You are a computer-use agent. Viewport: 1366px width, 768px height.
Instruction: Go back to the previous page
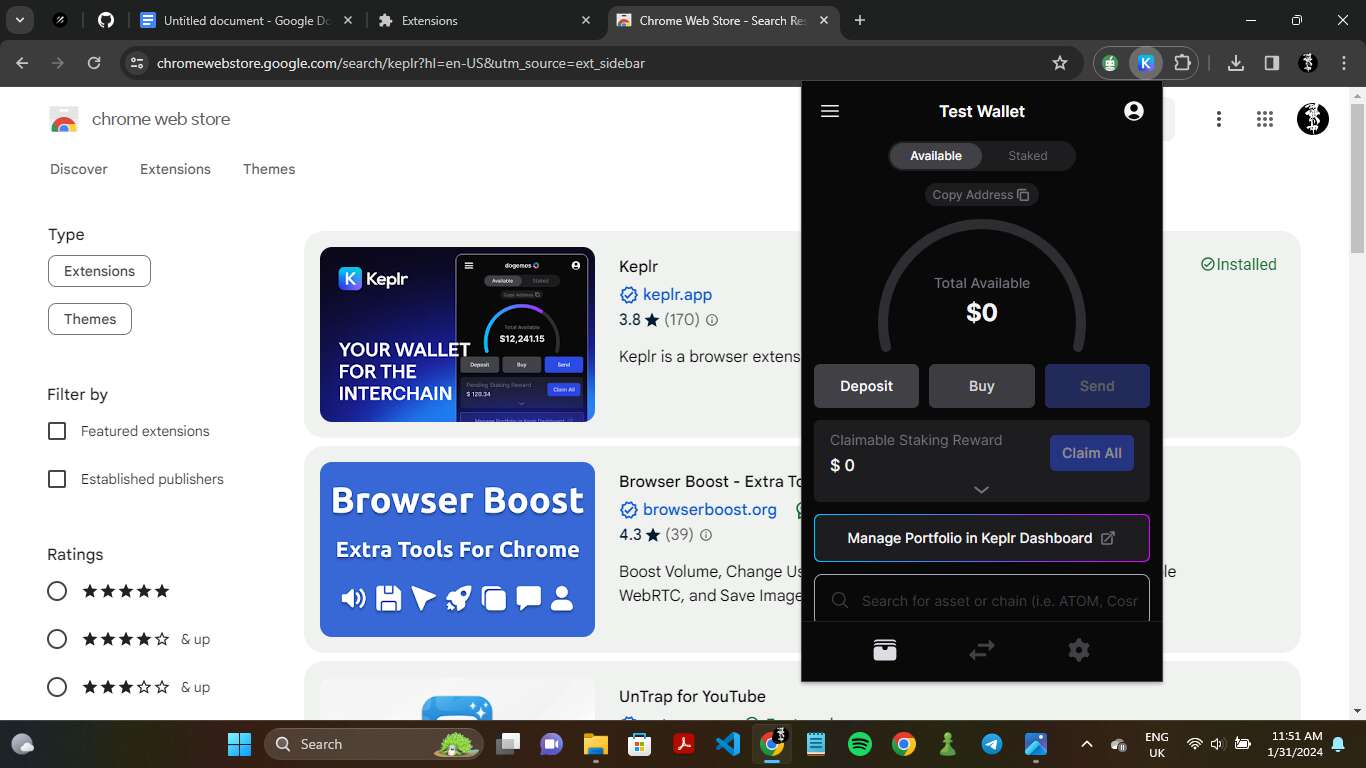coord(23,63)
